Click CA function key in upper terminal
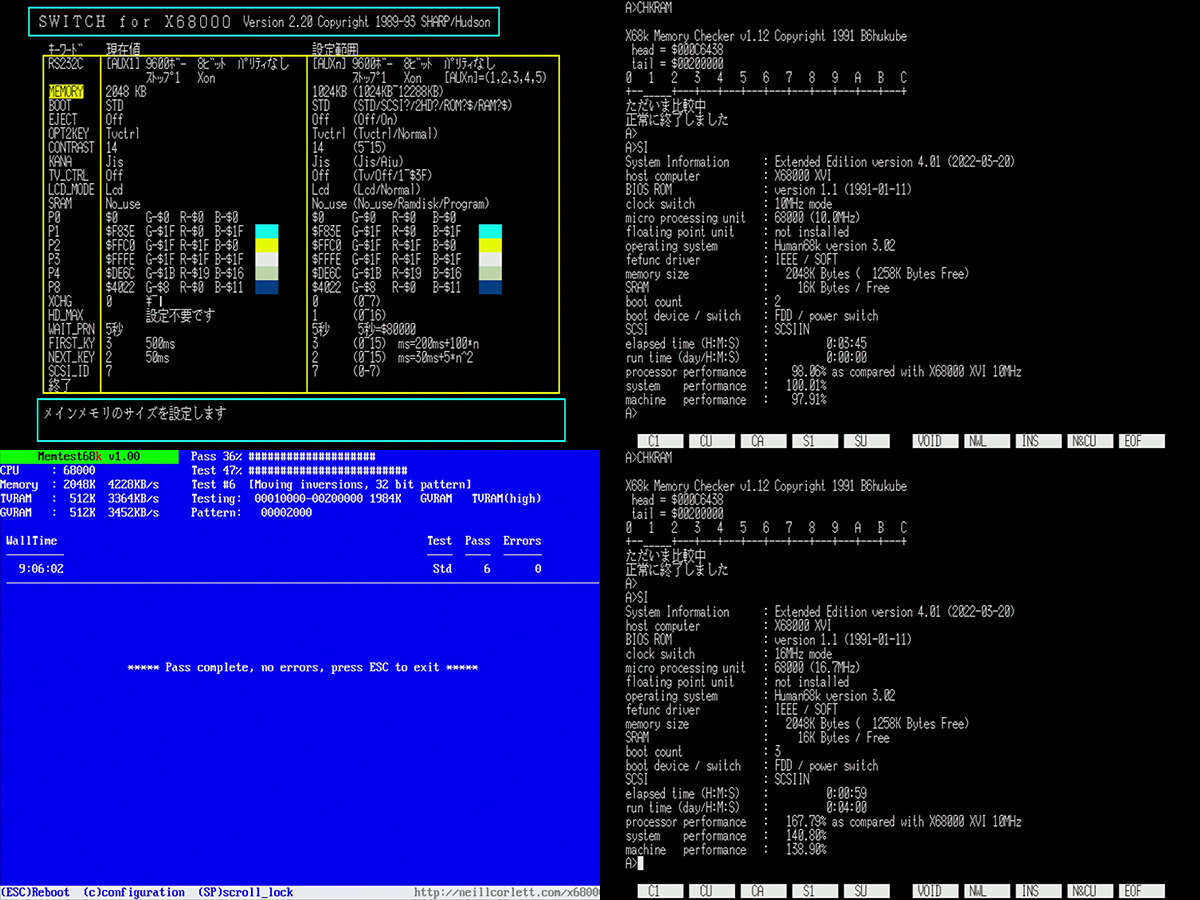The image size is (1200, 900). [x=762, y=441]
